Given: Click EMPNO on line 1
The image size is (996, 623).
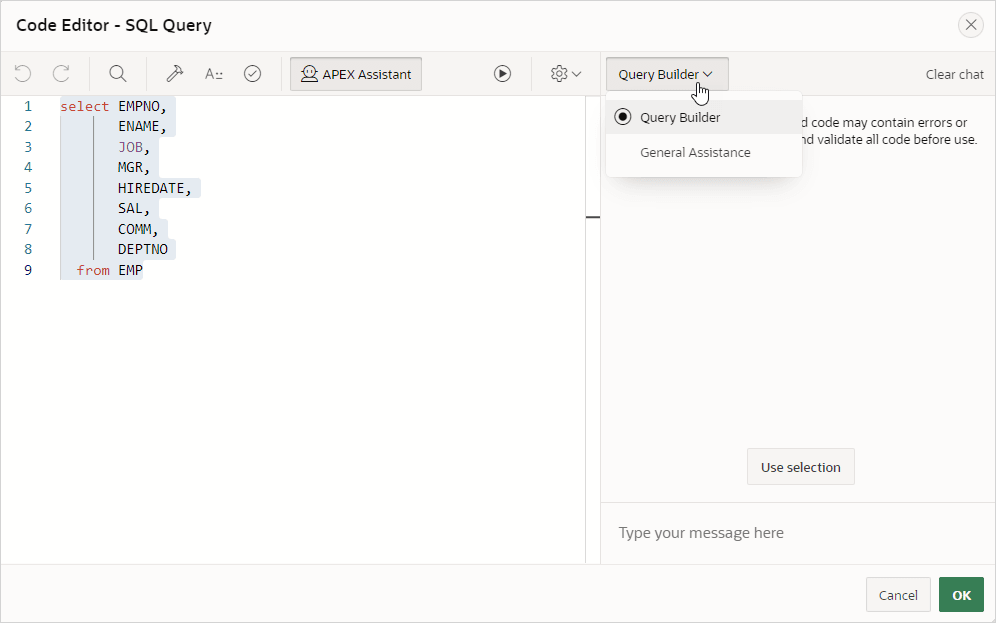Looking at the screenshot, I should point(138,106).
